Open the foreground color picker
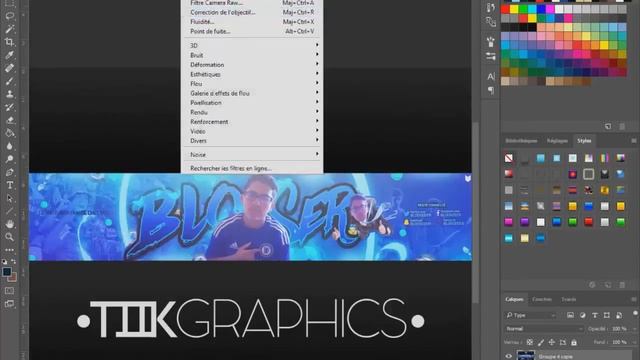 click(6, 272)
